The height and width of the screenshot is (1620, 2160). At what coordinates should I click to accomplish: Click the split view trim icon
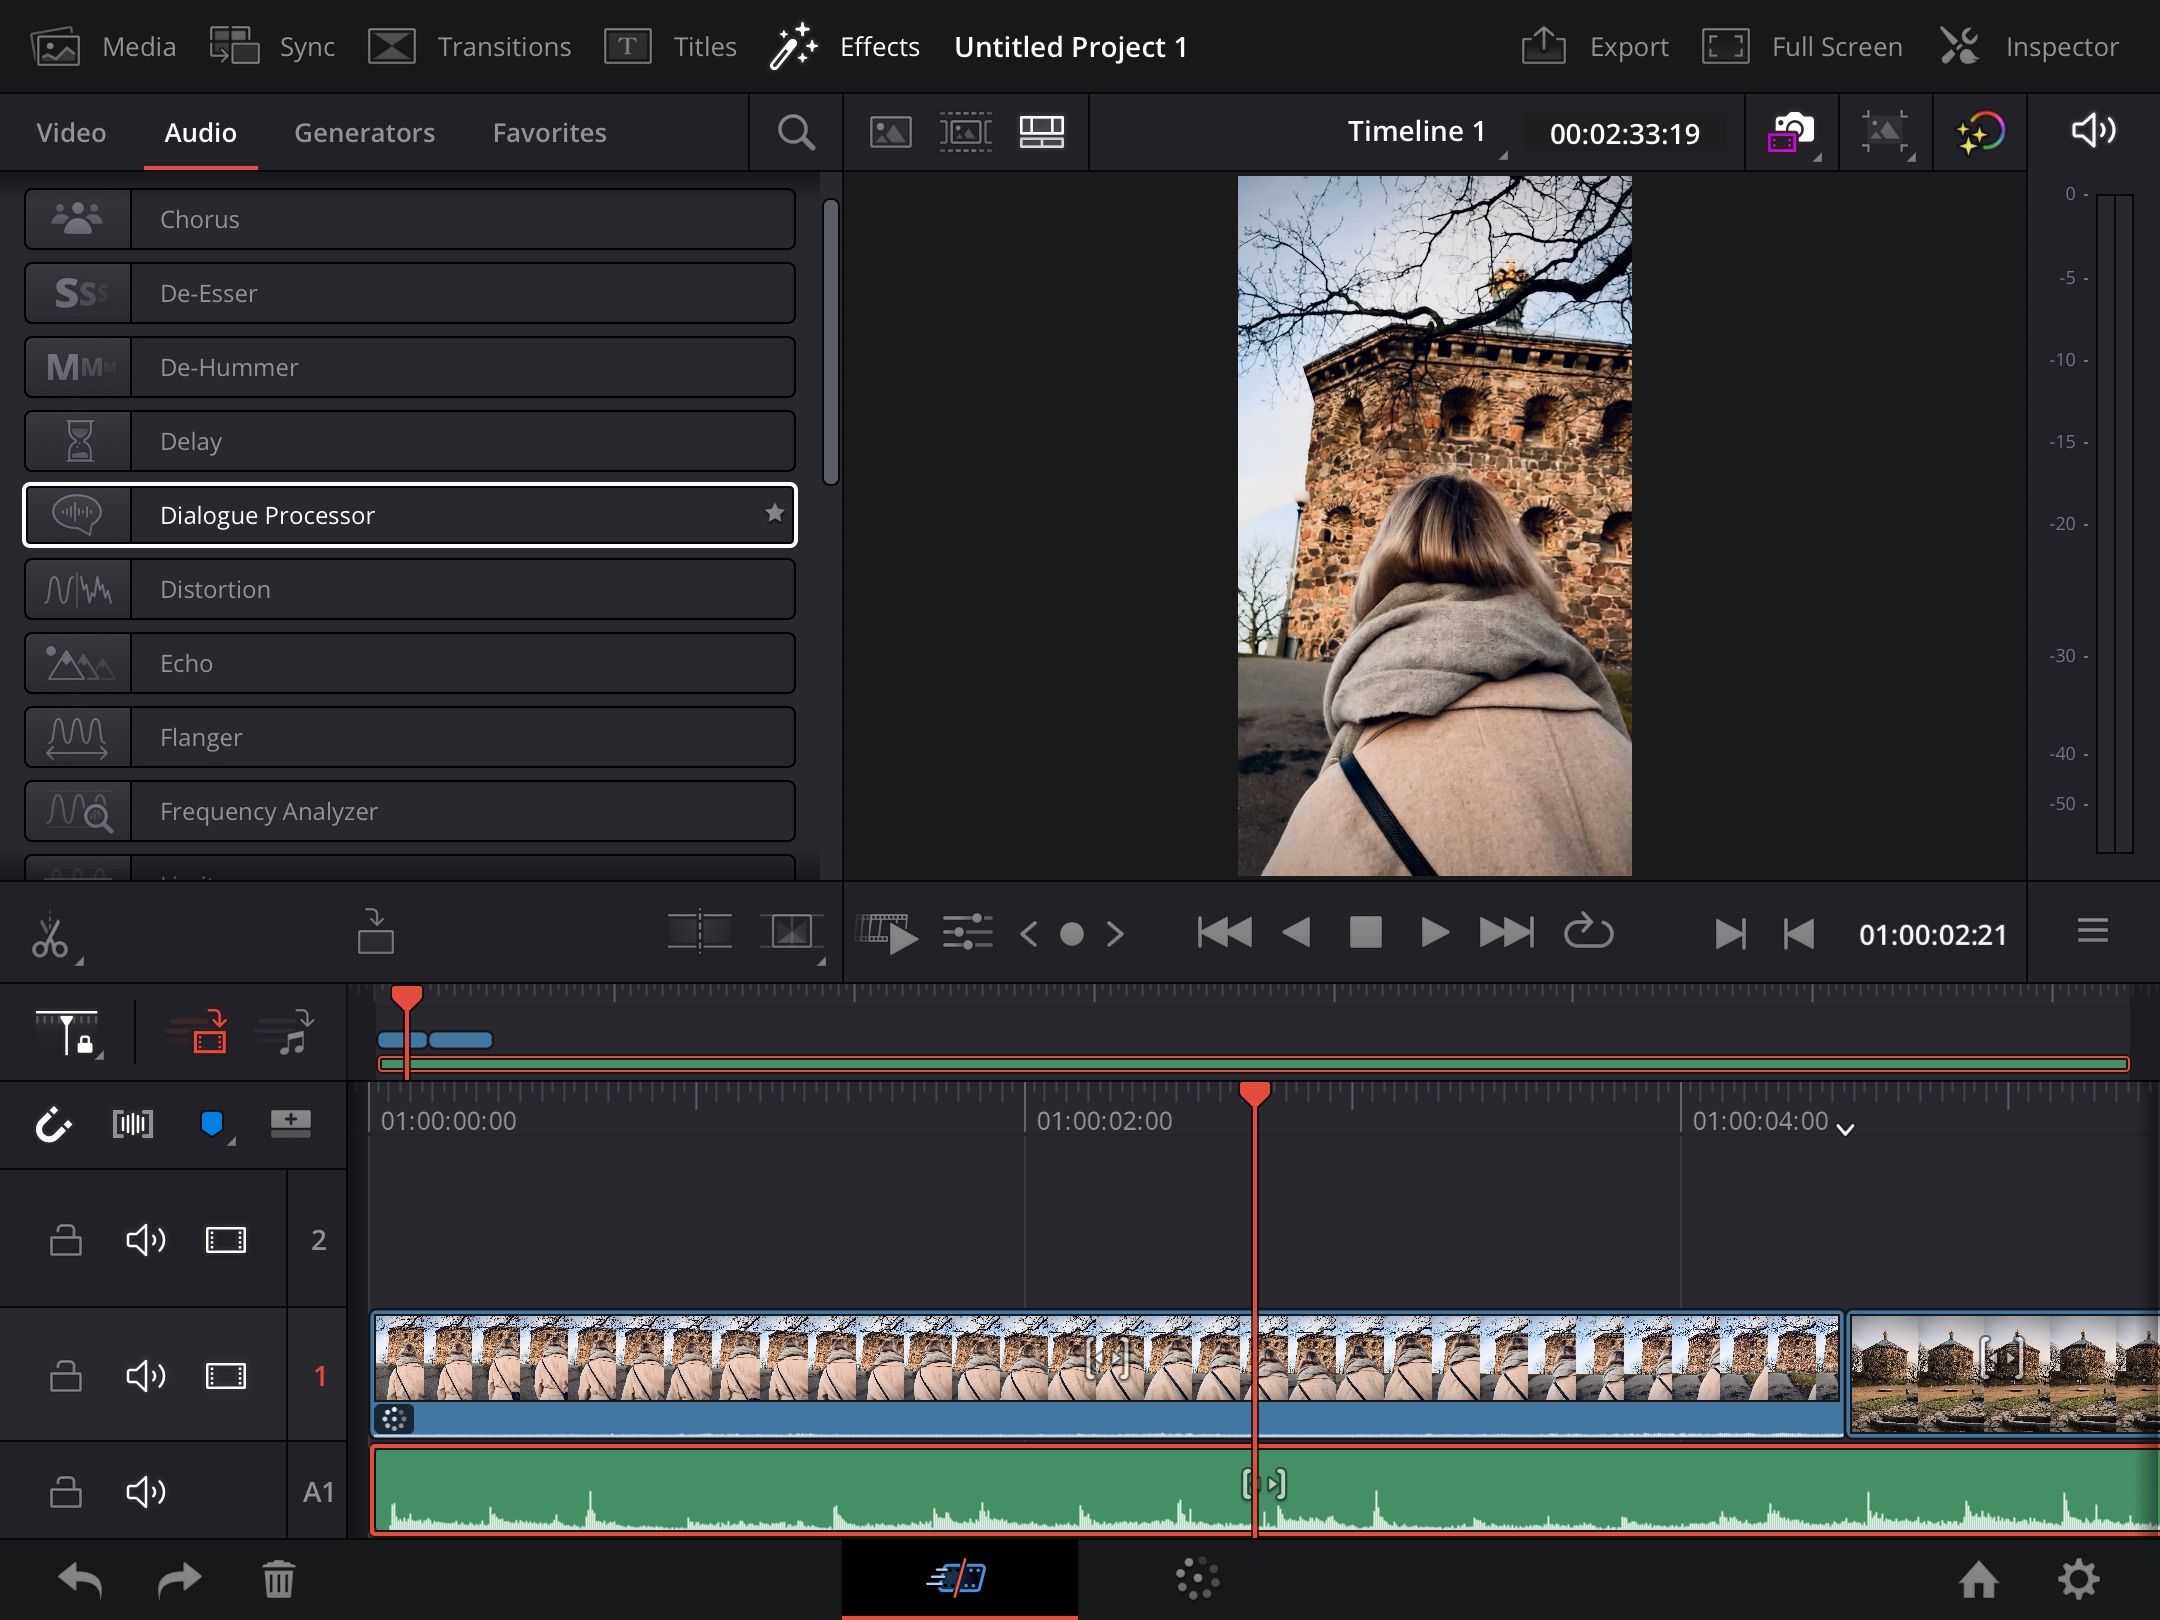click(x=699, y=931)
